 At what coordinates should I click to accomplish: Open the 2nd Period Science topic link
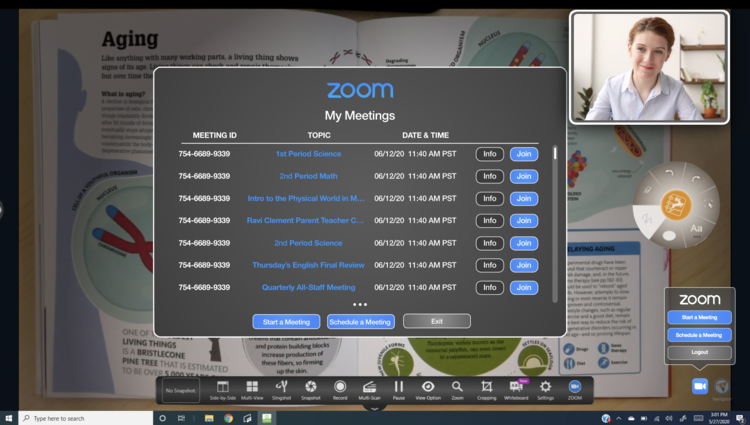(309, 243)
